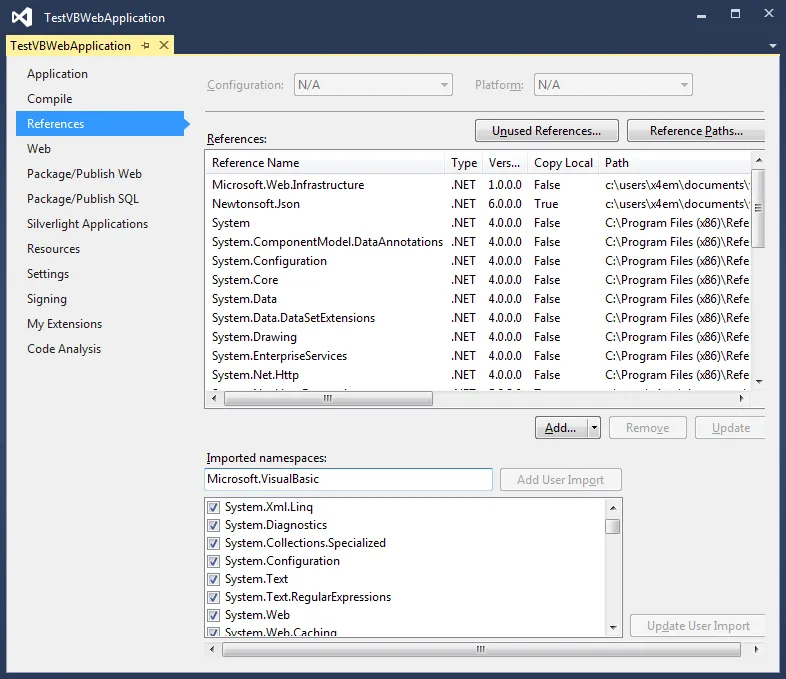Pin the TestVBWebApplication tab
Image resolution: width=786 pixels, height=679 pixels.
pos(145,46)
